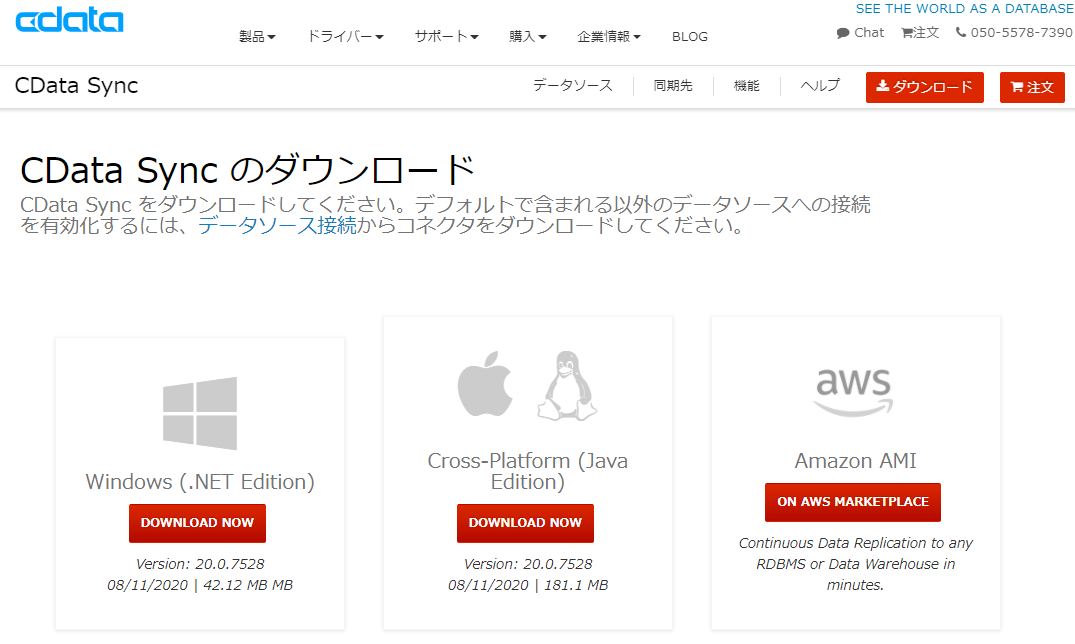Click the red 注文 button
This screenshot has height=644, width=1075.
pos(1032,87)
